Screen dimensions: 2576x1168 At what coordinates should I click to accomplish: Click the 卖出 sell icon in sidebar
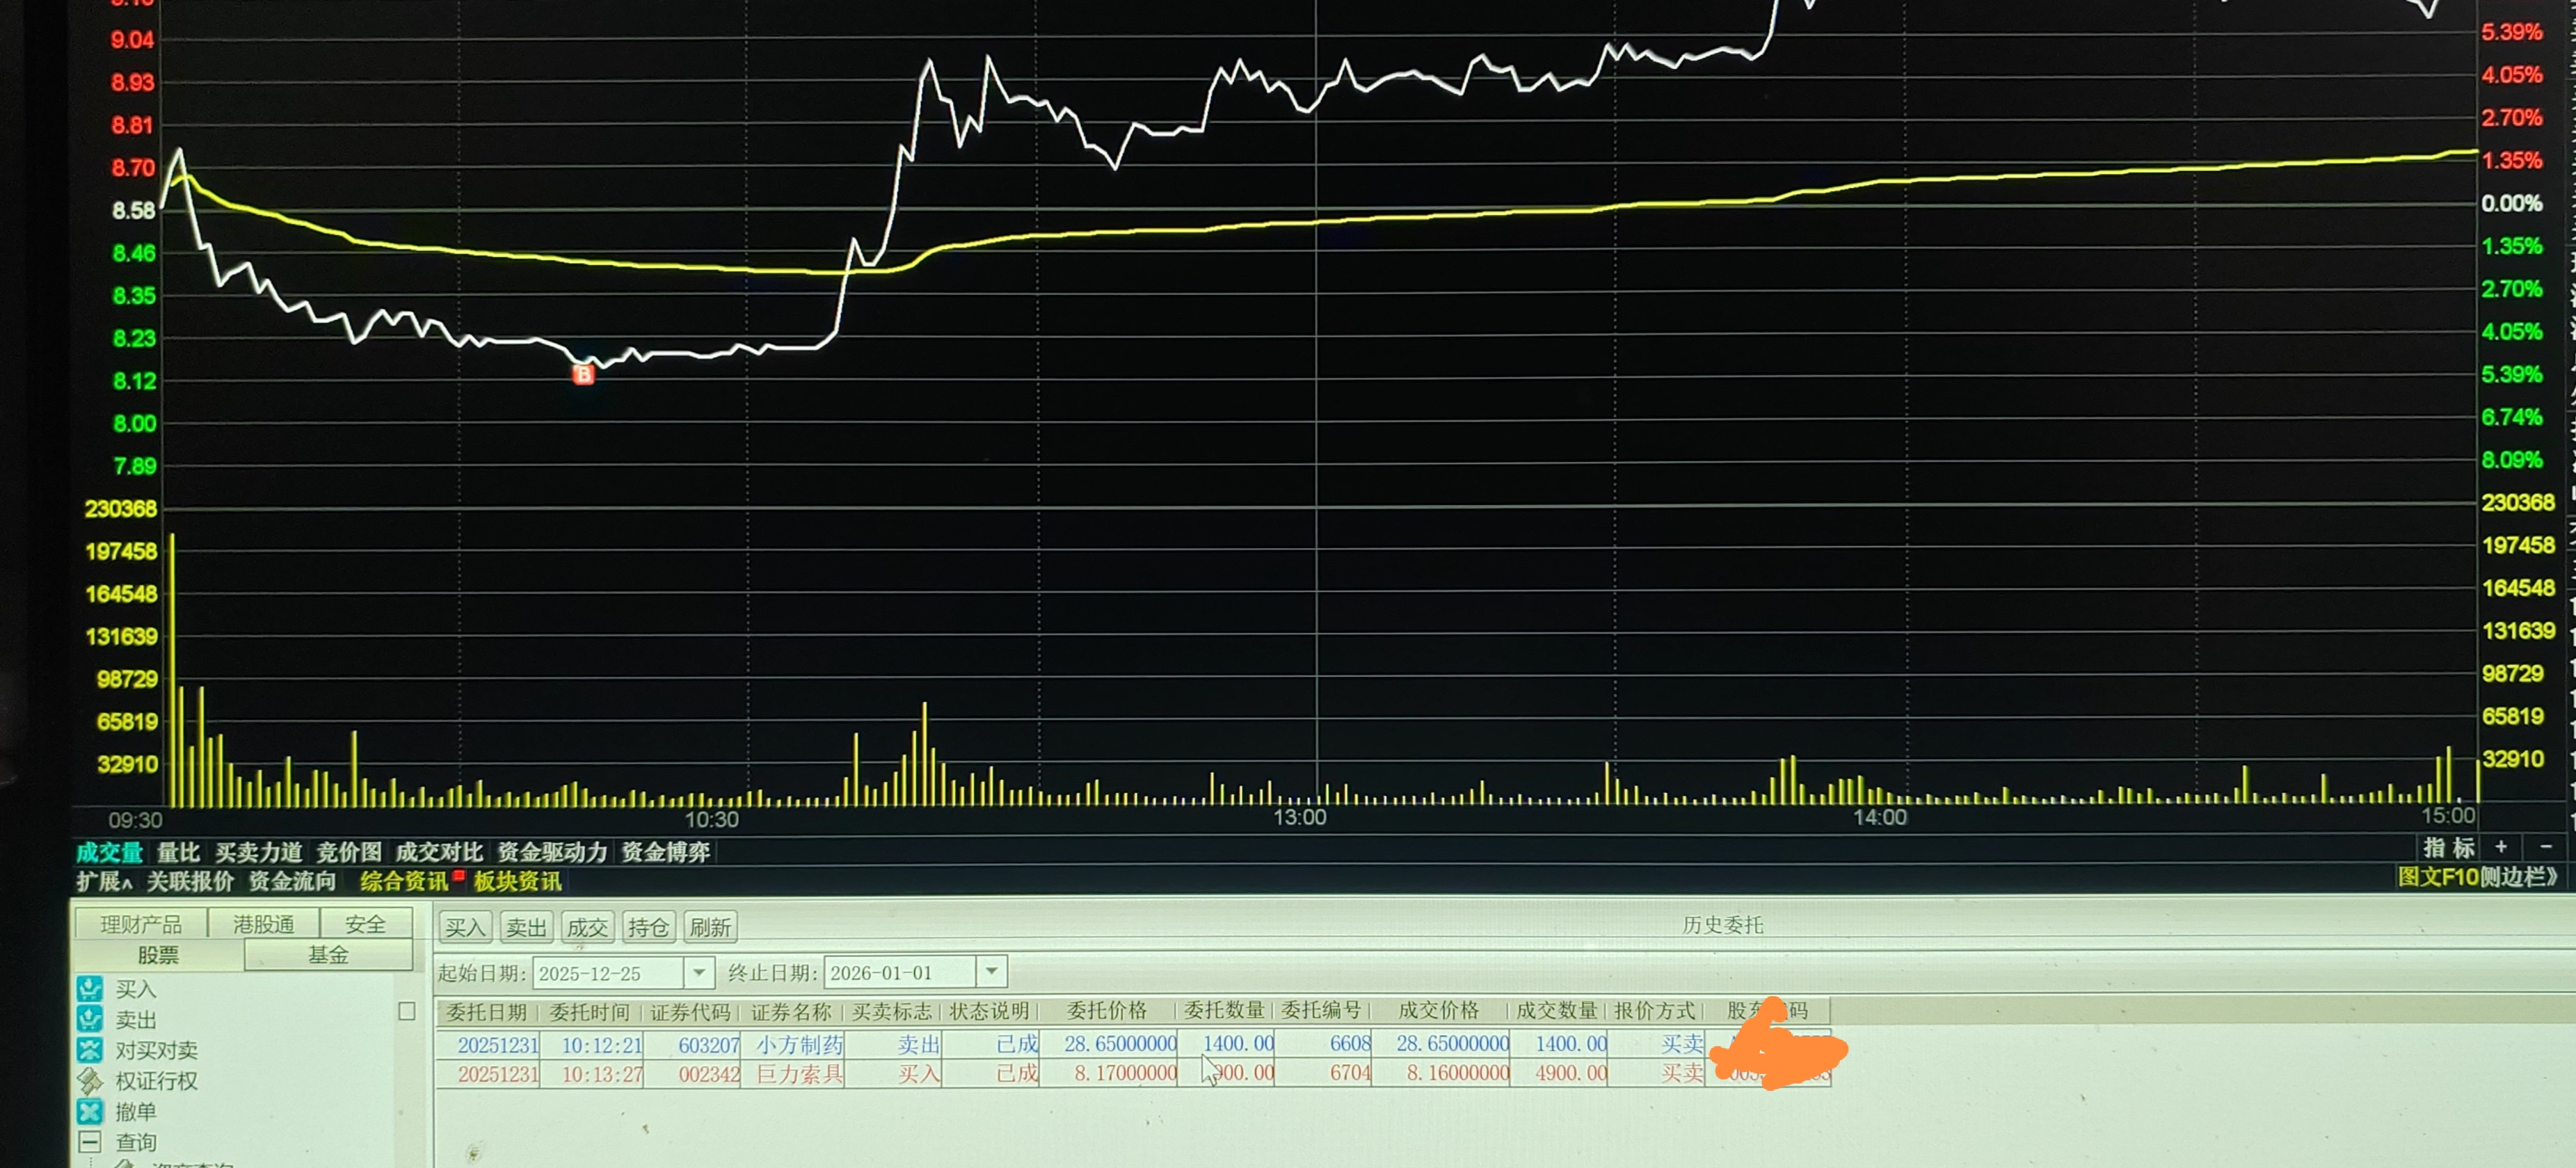90,1019
